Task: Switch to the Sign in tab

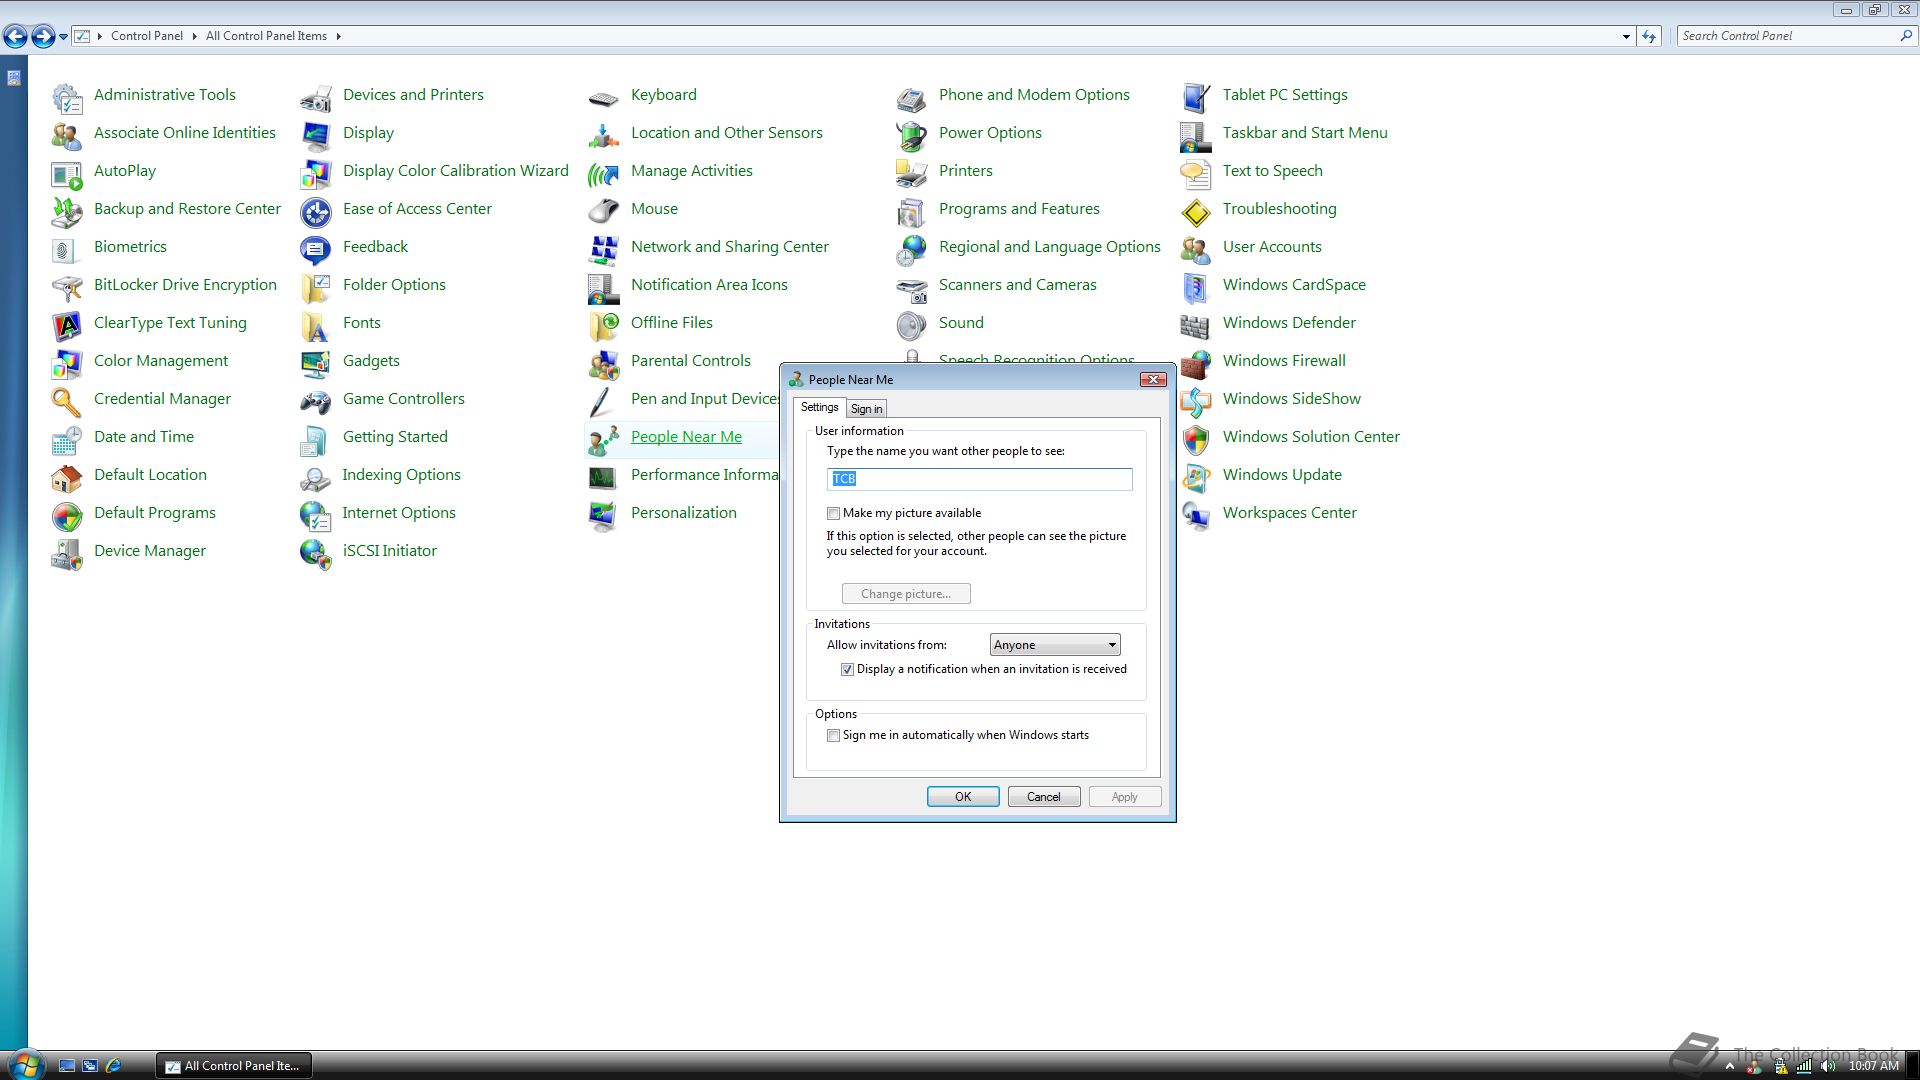Action: (866, 408)
